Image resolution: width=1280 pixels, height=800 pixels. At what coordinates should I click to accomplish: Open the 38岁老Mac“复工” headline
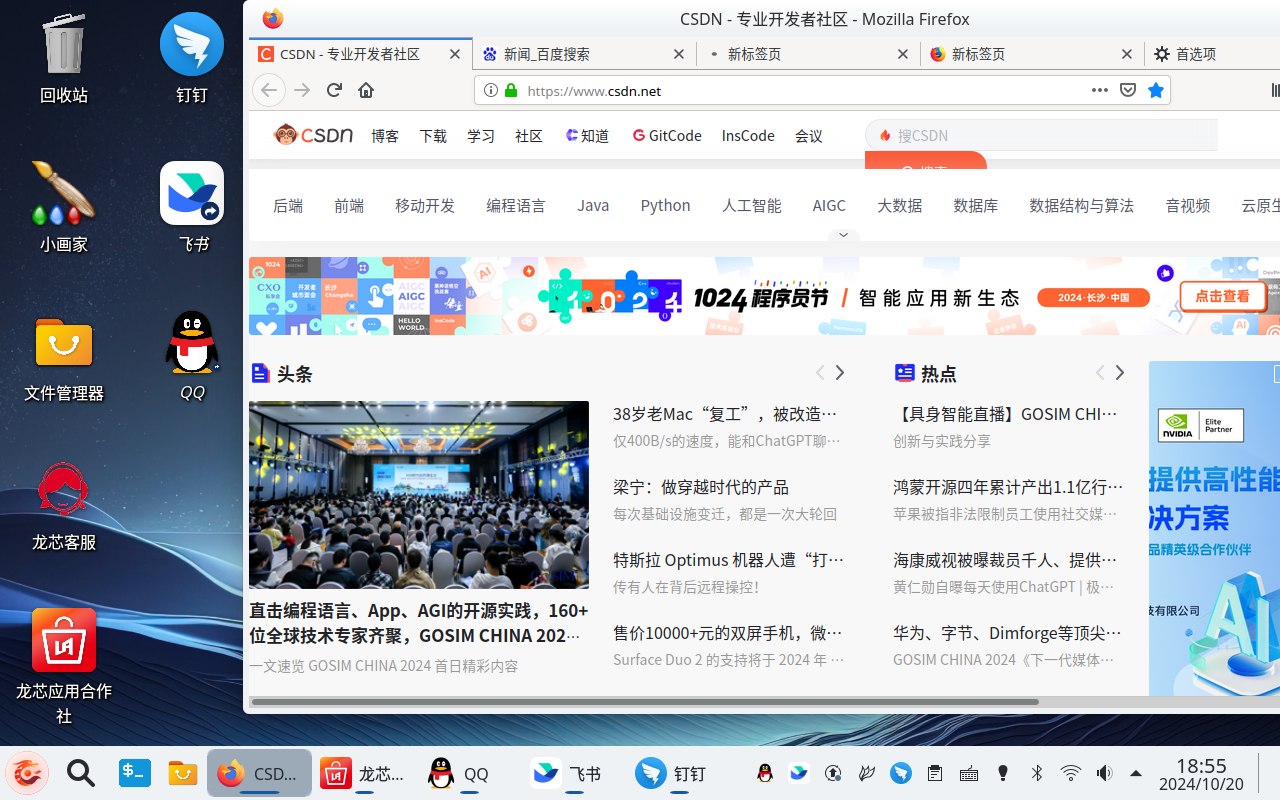click(x=725, y=414)
